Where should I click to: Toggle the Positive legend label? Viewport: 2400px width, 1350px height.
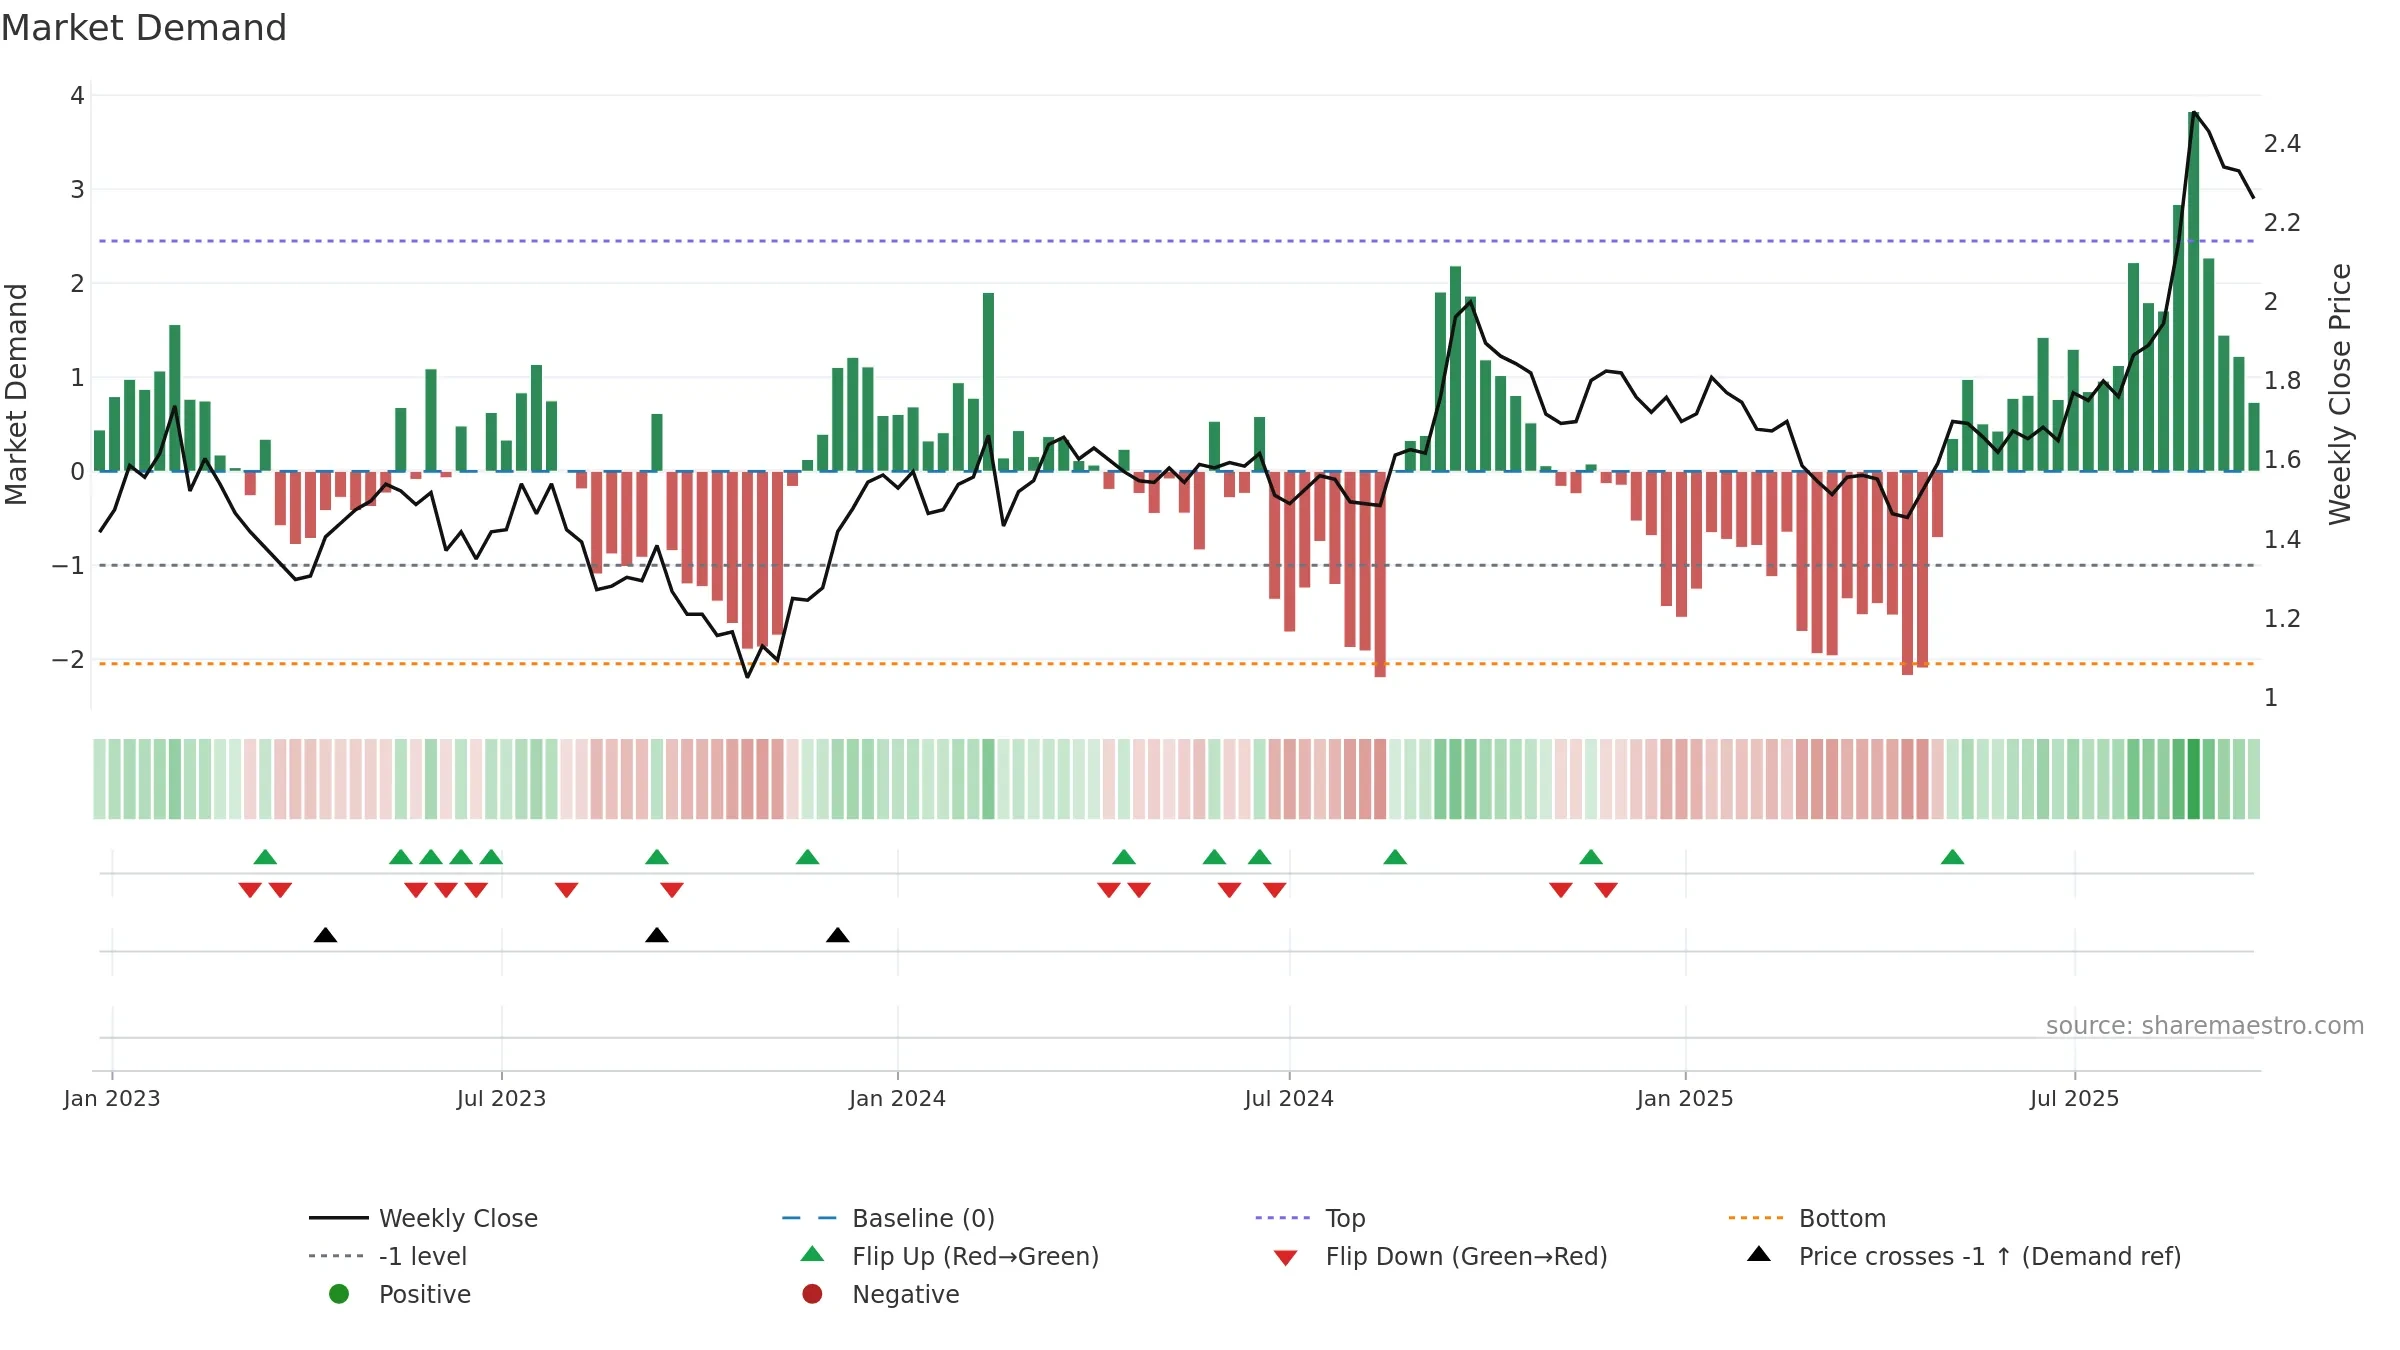tap(424, 1294)
